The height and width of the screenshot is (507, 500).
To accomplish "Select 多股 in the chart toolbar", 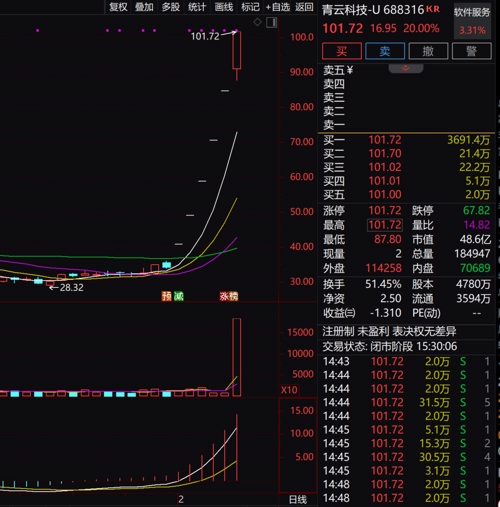I will click(171, 7).
